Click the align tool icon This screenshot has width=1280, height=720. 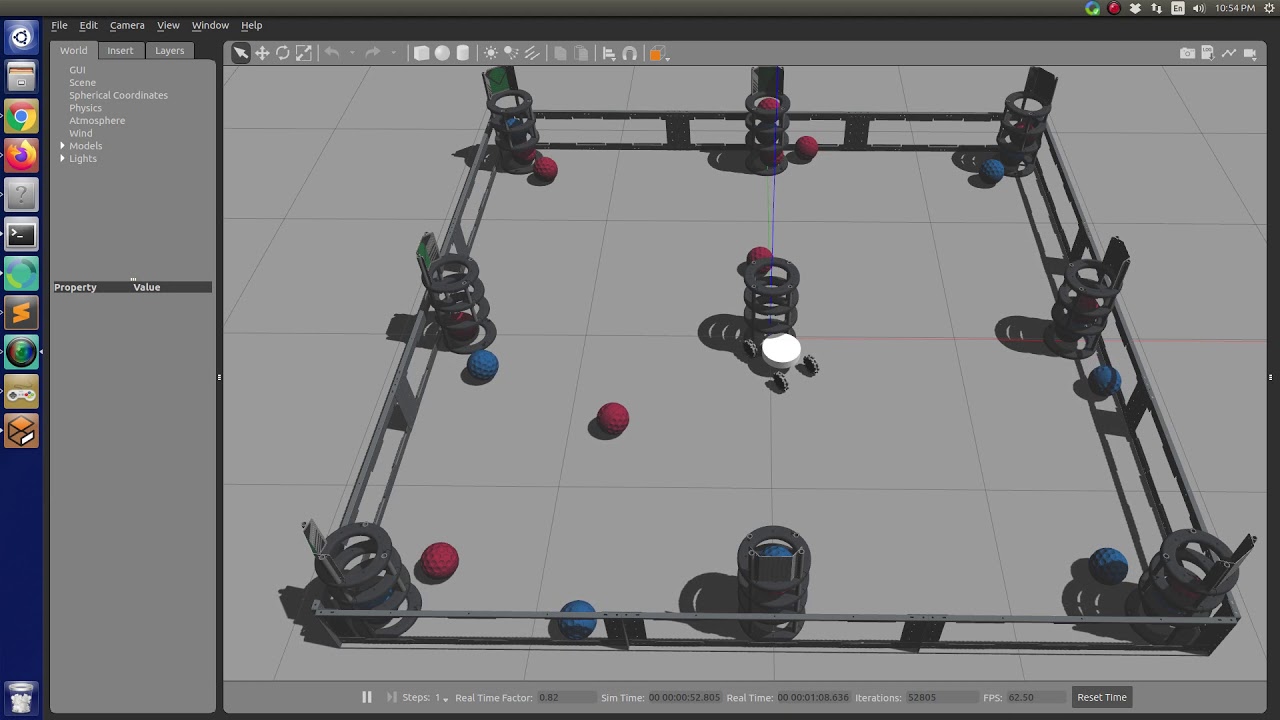[x=609, y=53]
